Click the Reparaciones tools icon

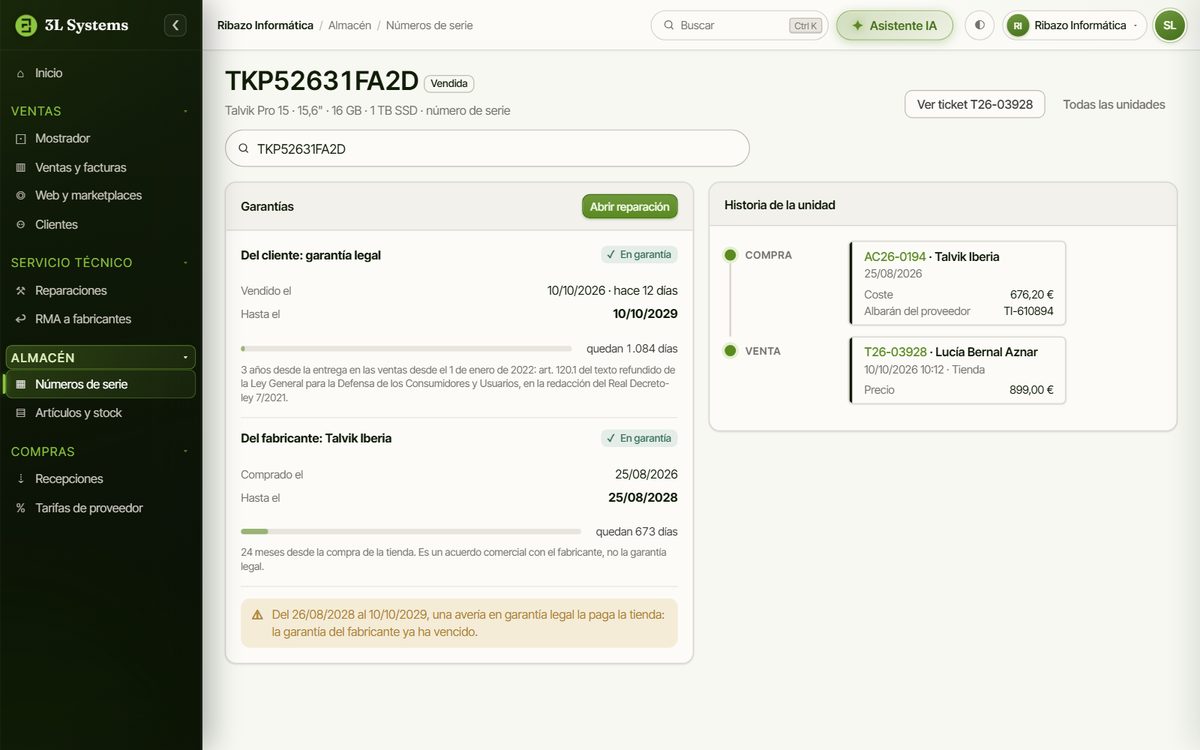coord(21,290)
